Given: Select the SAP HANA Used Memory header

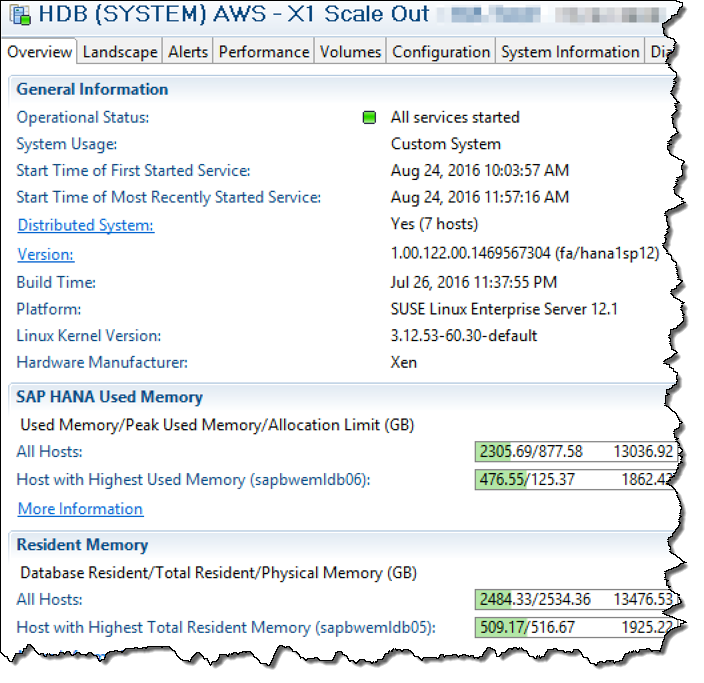Looking at the screenshot, I should pos(110,397).
